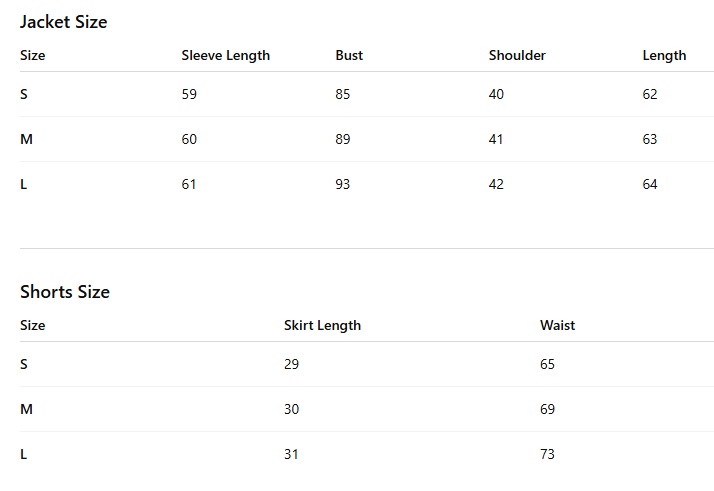Click the shorts size L row label
The image size is (714, 491).
[24, 455]
